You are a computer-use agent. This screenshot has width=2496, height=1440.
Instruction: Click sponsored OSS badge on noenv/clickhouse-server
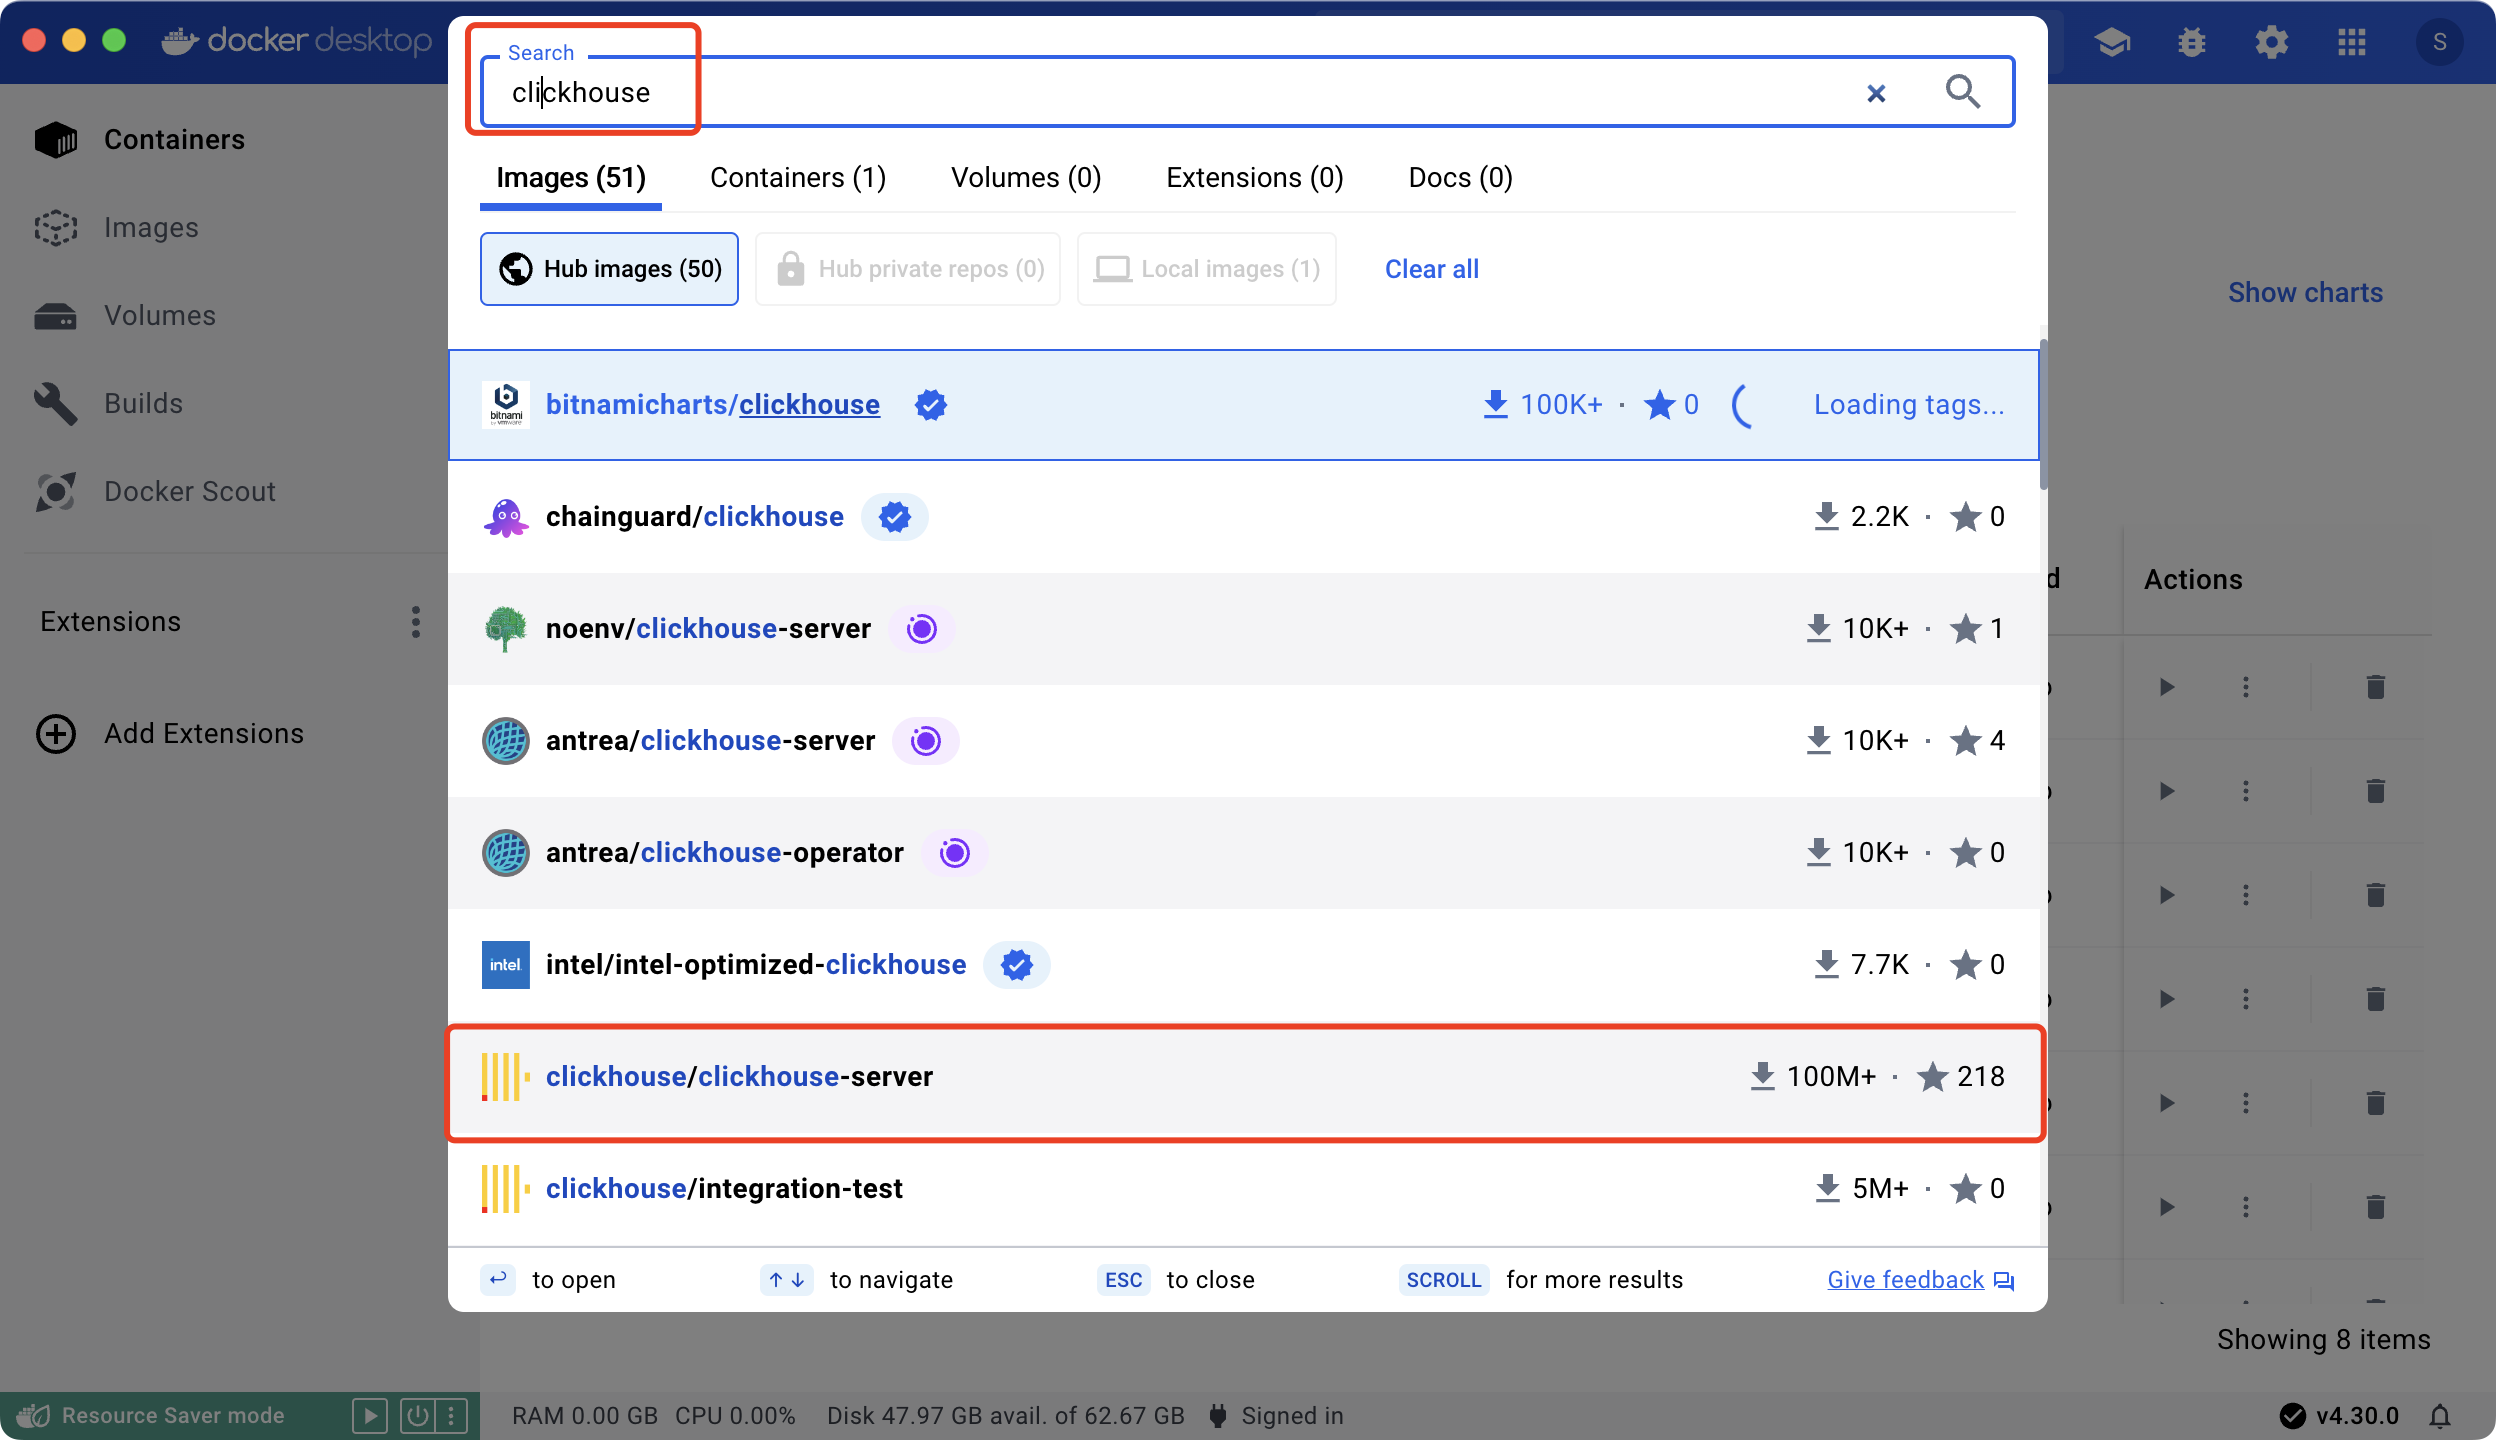pos(921,629)
